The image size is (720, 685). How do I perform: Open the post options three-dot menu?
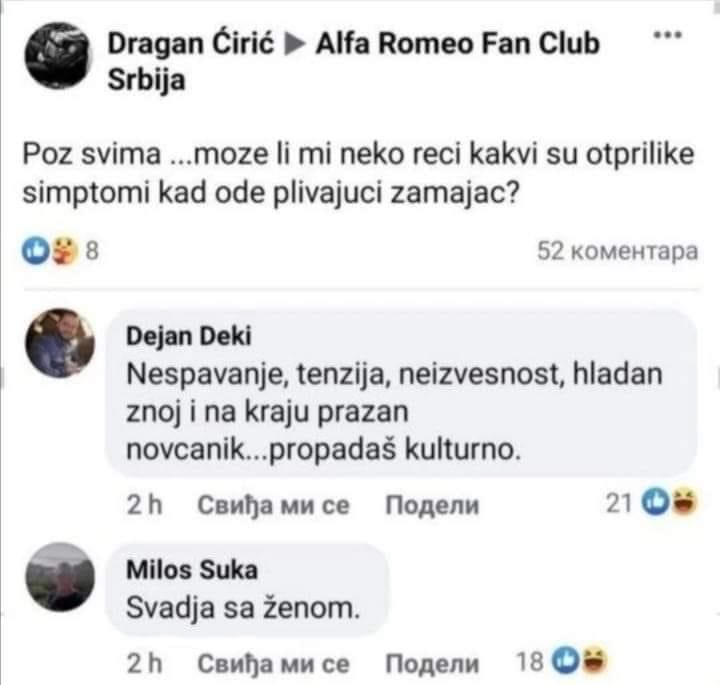pos(668,35)
